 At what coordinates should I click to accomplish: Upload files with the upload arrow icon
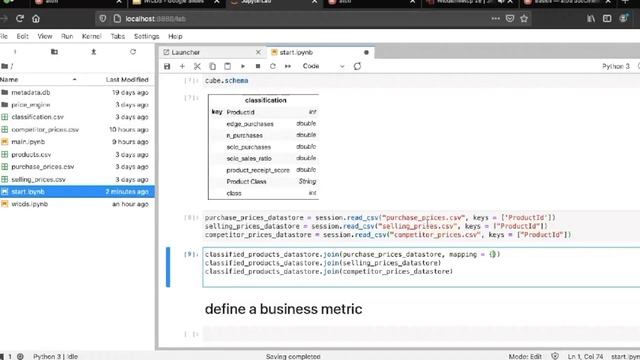point(93,52)
